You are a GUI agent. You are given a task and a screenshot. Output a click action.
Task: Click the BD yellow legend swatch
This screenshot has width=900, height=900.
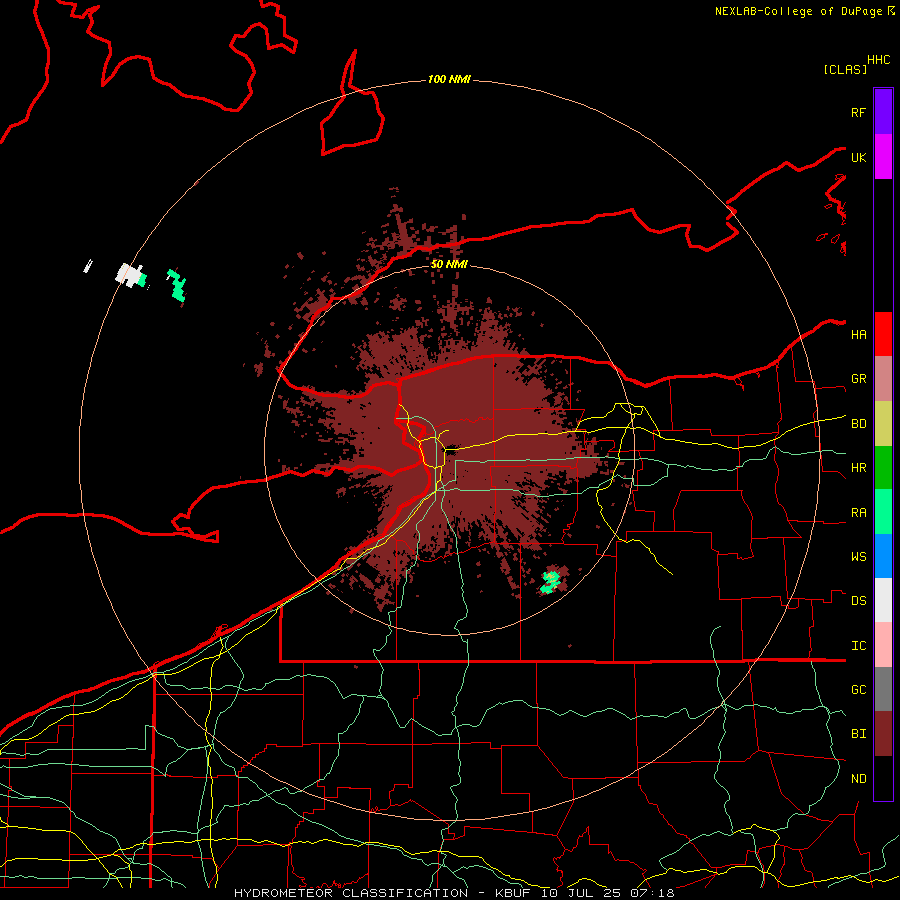tap(883, 424)
